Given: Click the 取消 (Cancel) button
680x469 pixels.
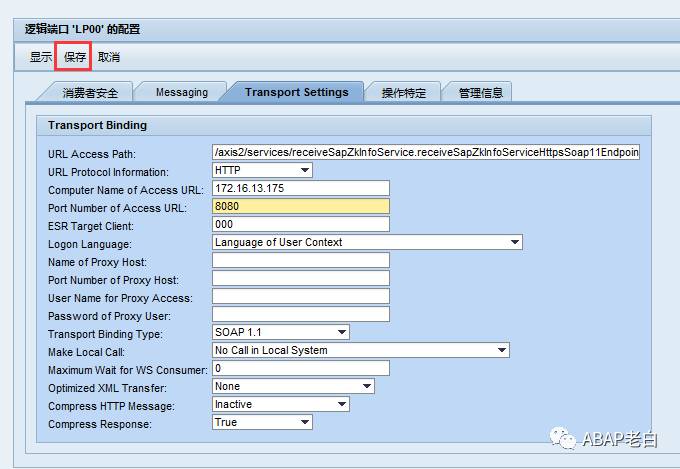Looking at the screenshot, I should tap(109, 57).
